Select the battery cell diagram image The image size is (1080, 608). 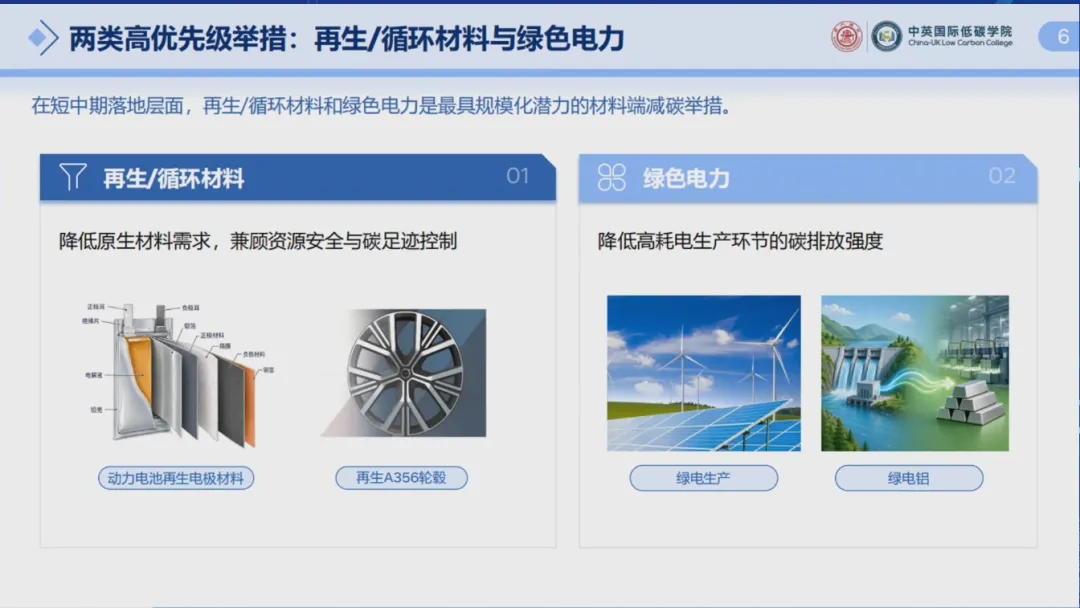tap(180, 375)
